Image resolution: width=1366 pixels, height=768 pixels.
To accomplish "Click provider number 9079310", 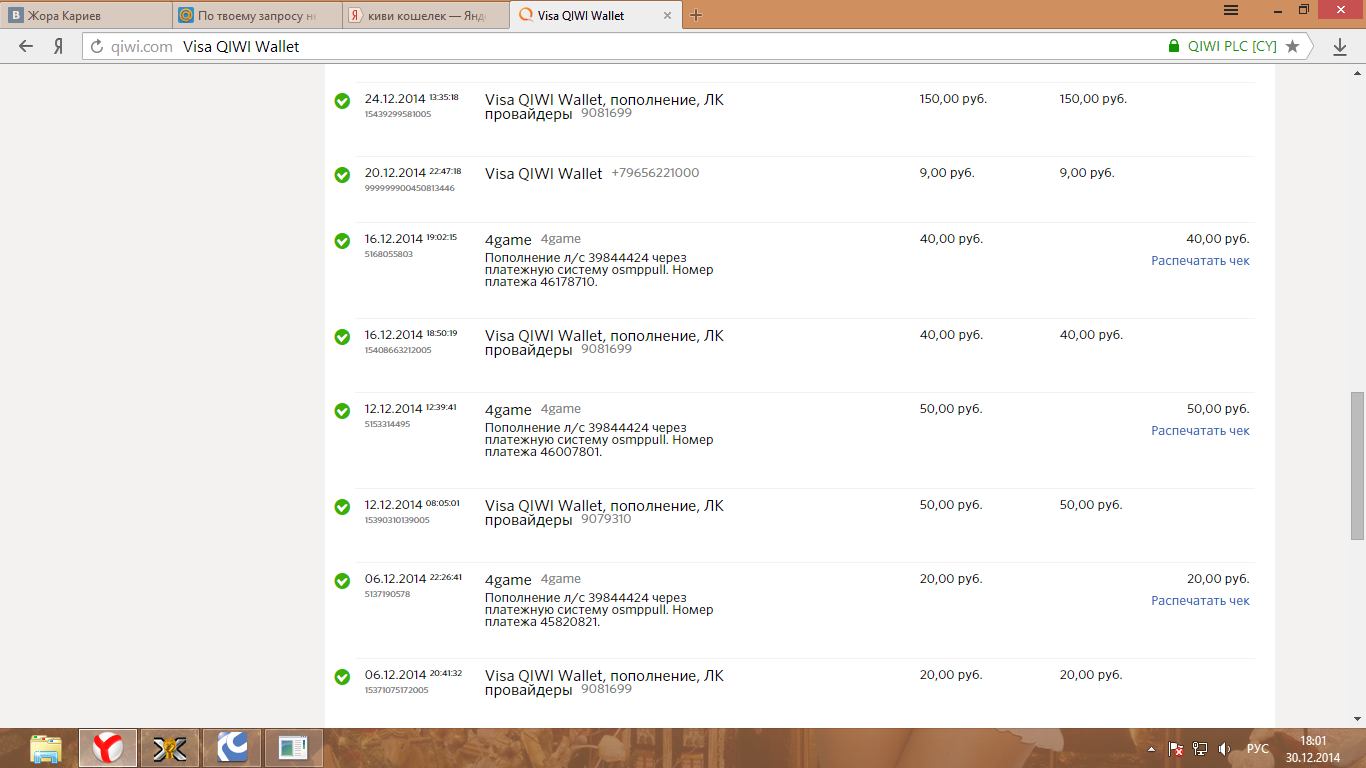I will click(606, 519).
